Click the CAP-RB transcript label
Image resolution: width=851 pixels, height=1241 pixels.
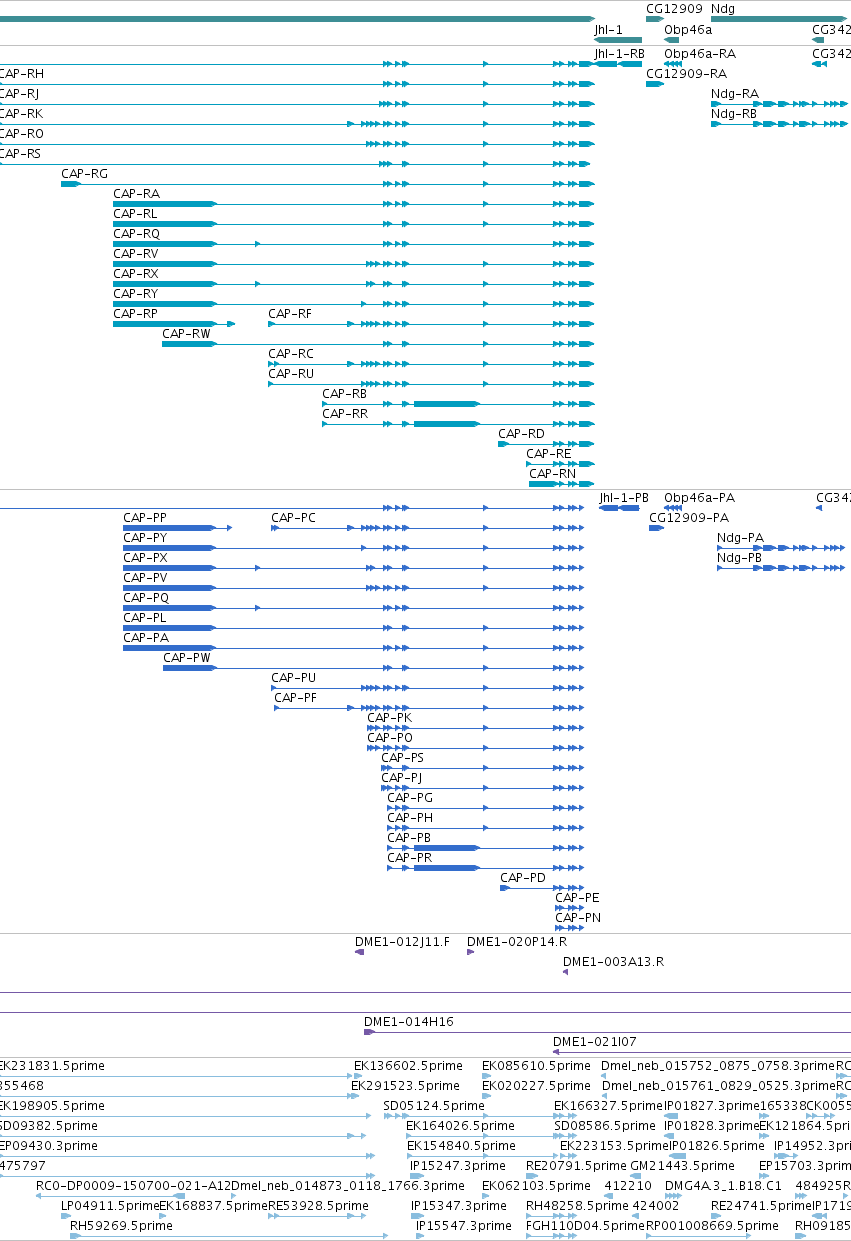(345, 394)
